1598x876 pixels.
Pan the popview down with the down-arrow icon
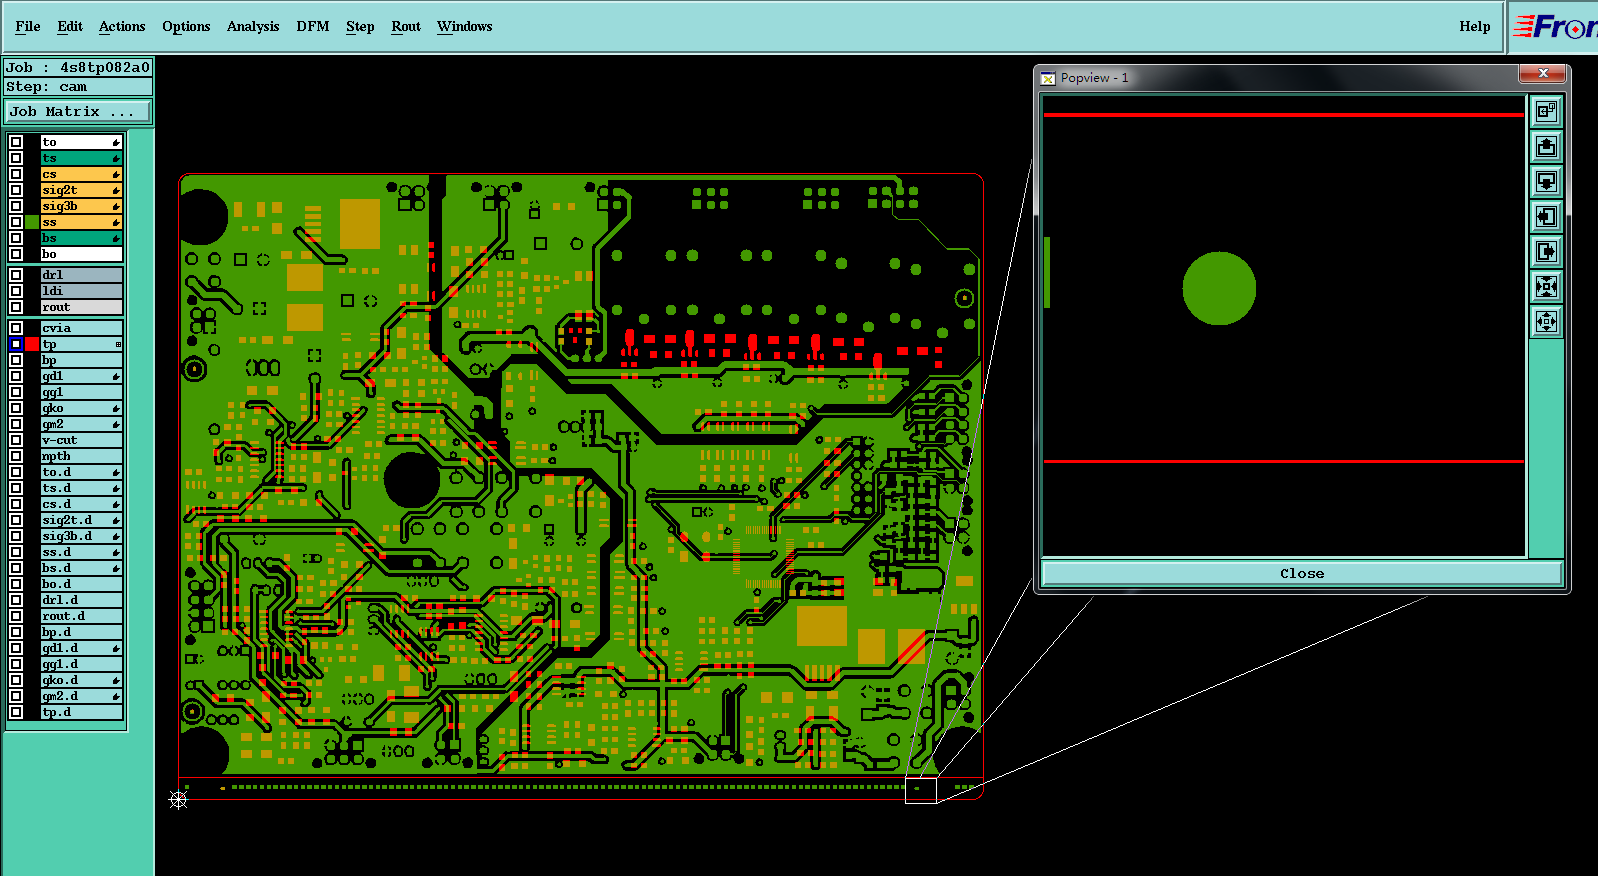[x=1546, y=182]
